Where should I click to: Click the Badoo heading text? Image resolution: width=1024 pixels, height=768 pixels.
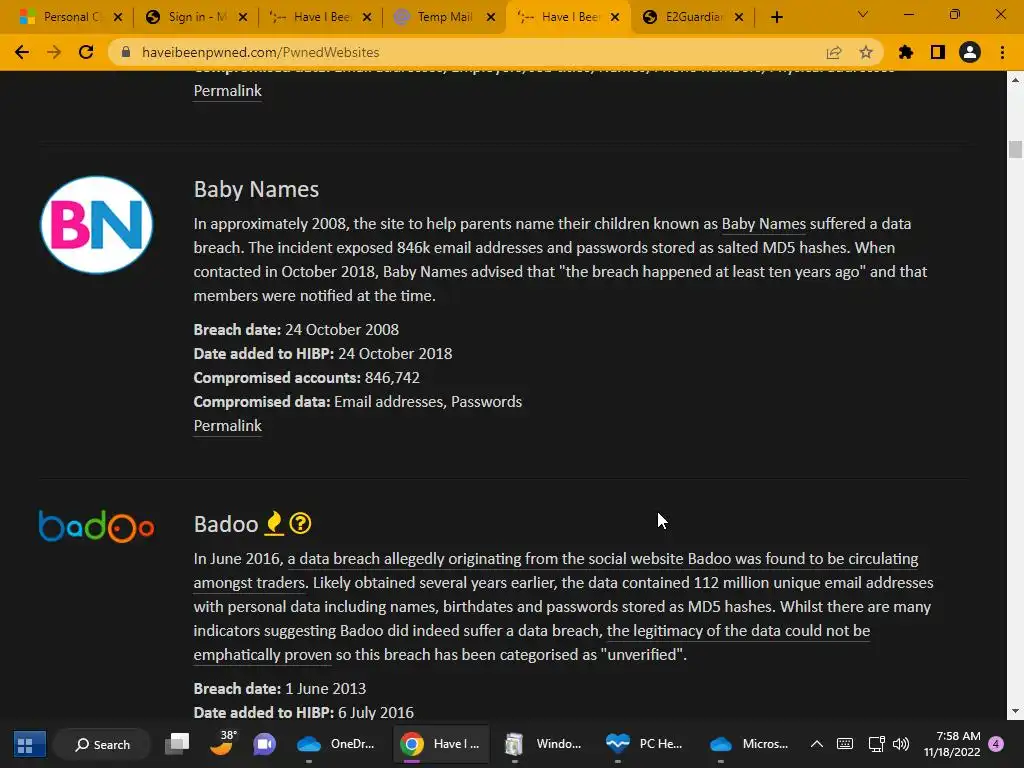point(226,524)
